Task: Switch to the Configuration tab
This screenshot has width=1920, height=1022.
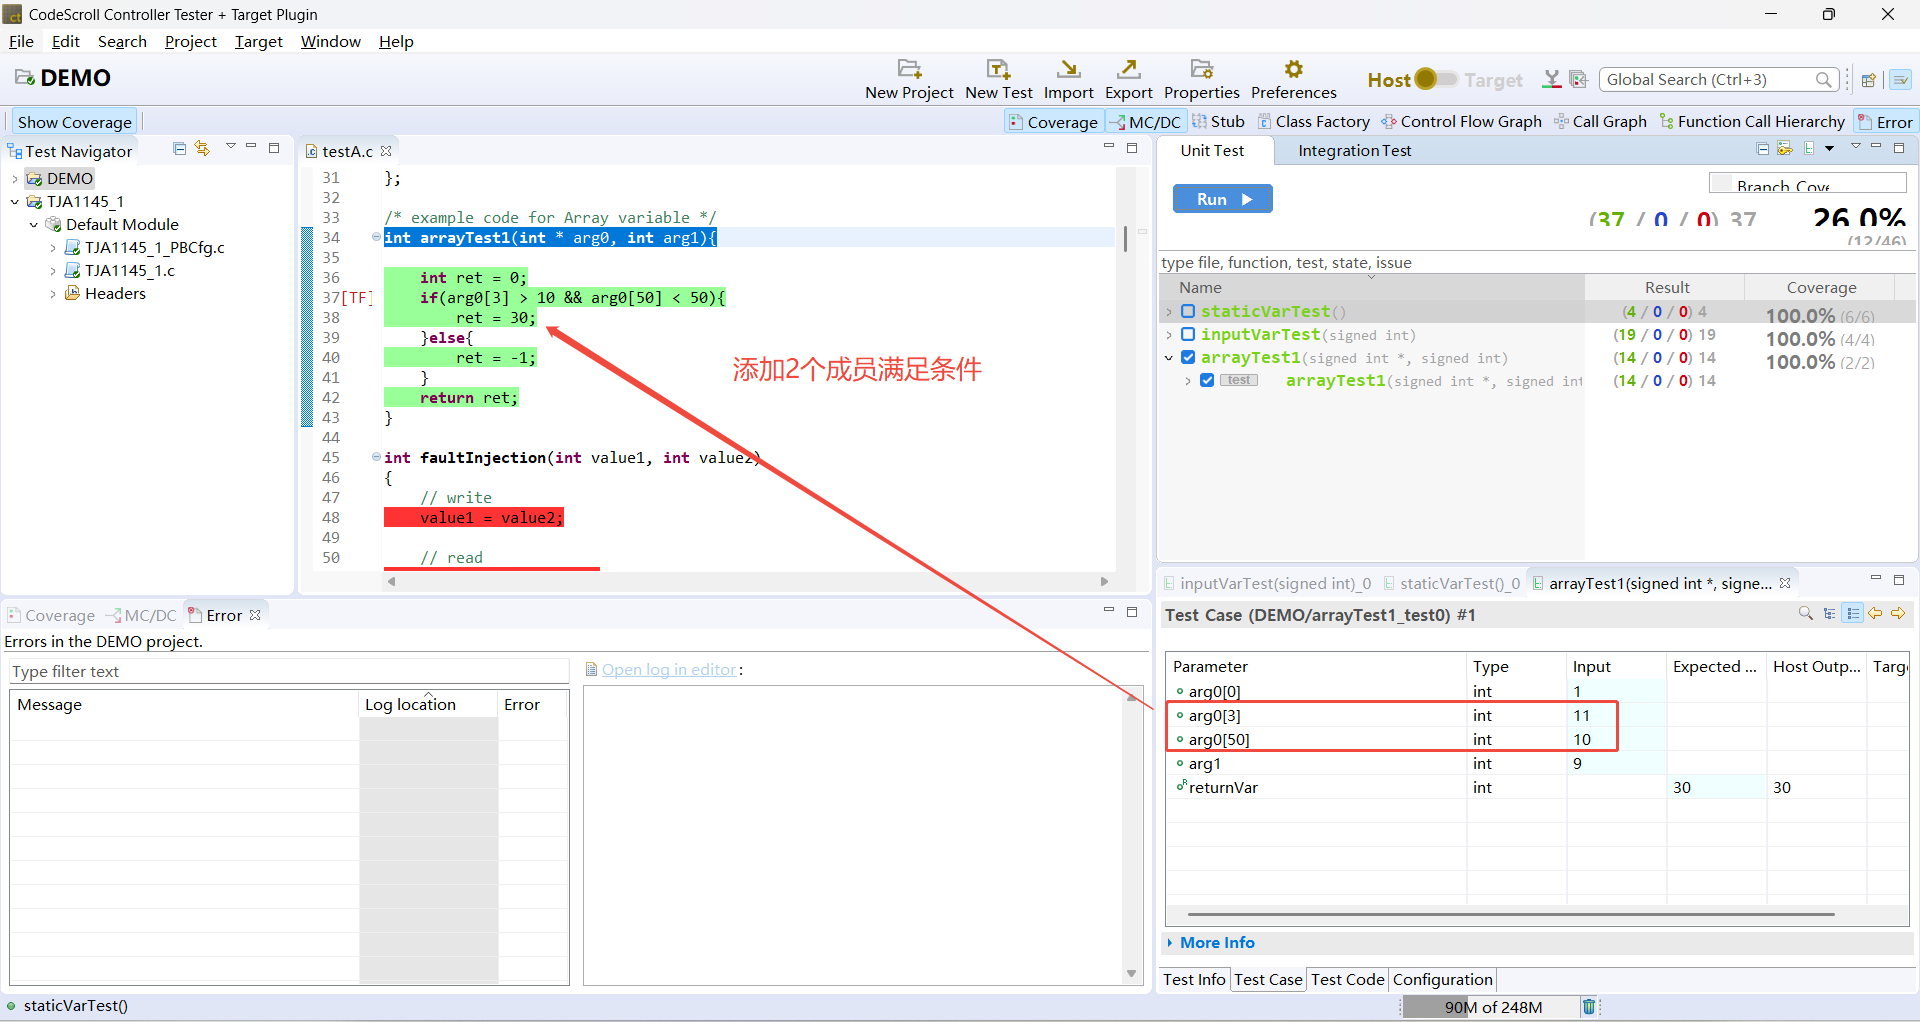Action: click(1442, 979)
